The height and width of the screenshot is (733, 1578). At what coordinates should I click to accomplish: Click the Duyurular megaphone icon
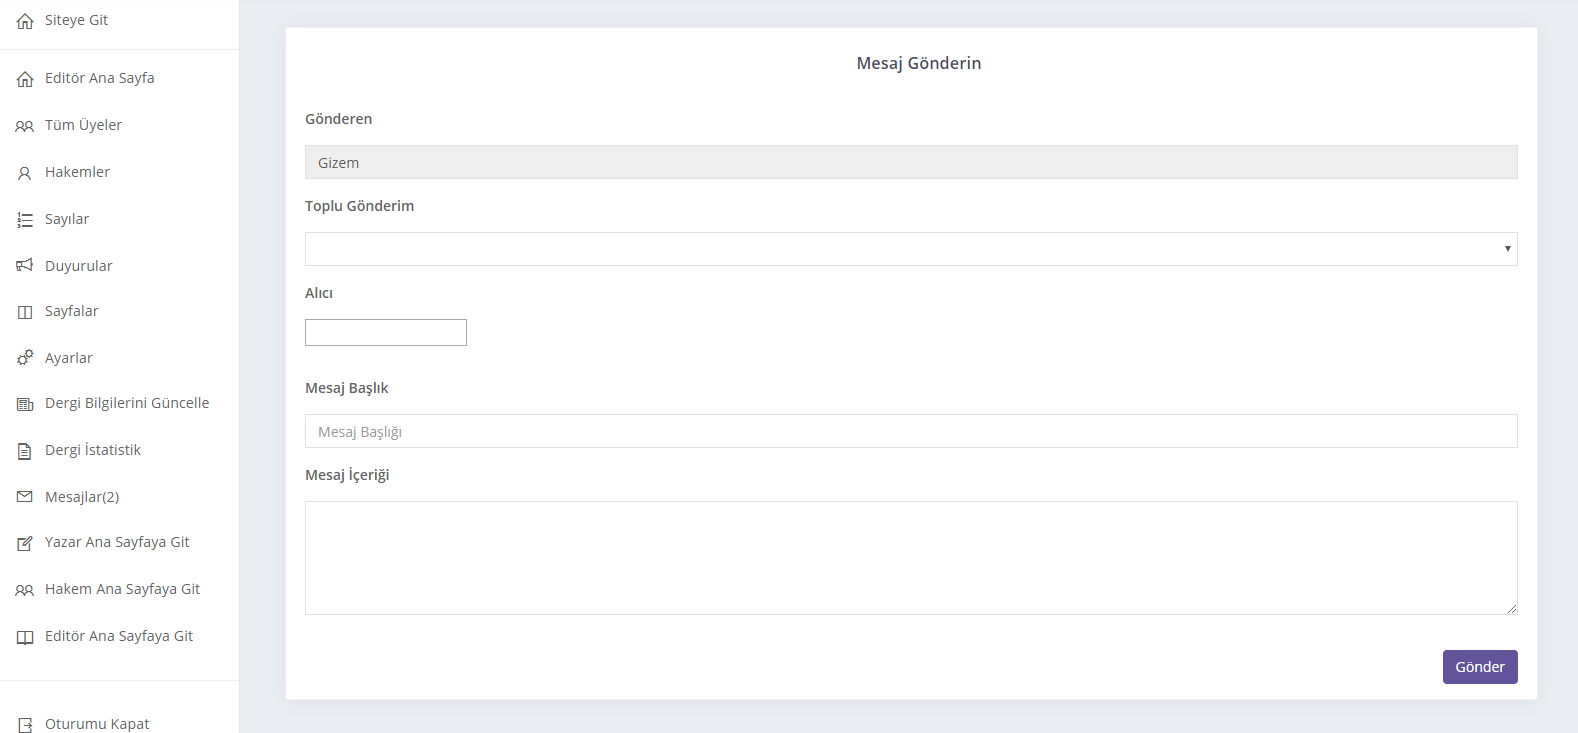pyautogui.click(x=25, y=266)
